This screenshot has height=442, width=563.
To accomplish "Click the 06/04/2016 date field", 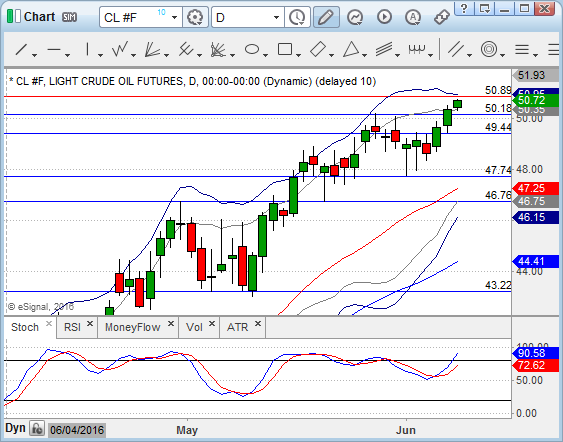I will 77,430.
